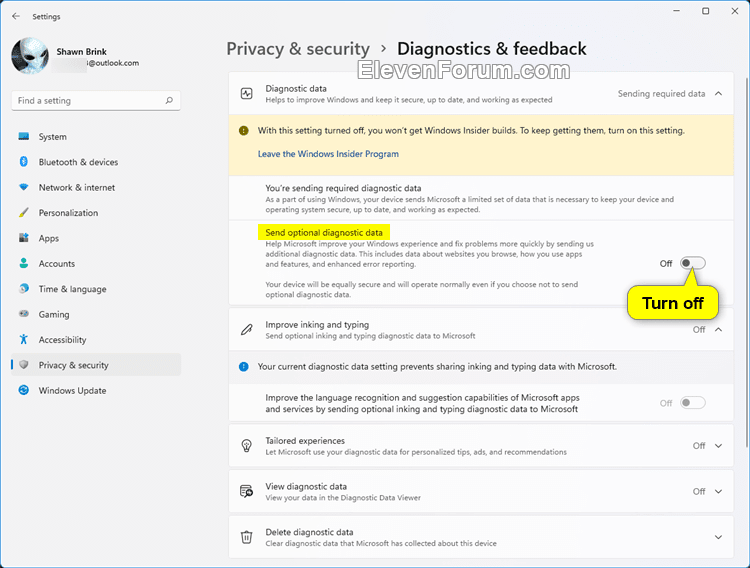Click the Find a setting search box

pyautogui.click(x=96, y=100)
